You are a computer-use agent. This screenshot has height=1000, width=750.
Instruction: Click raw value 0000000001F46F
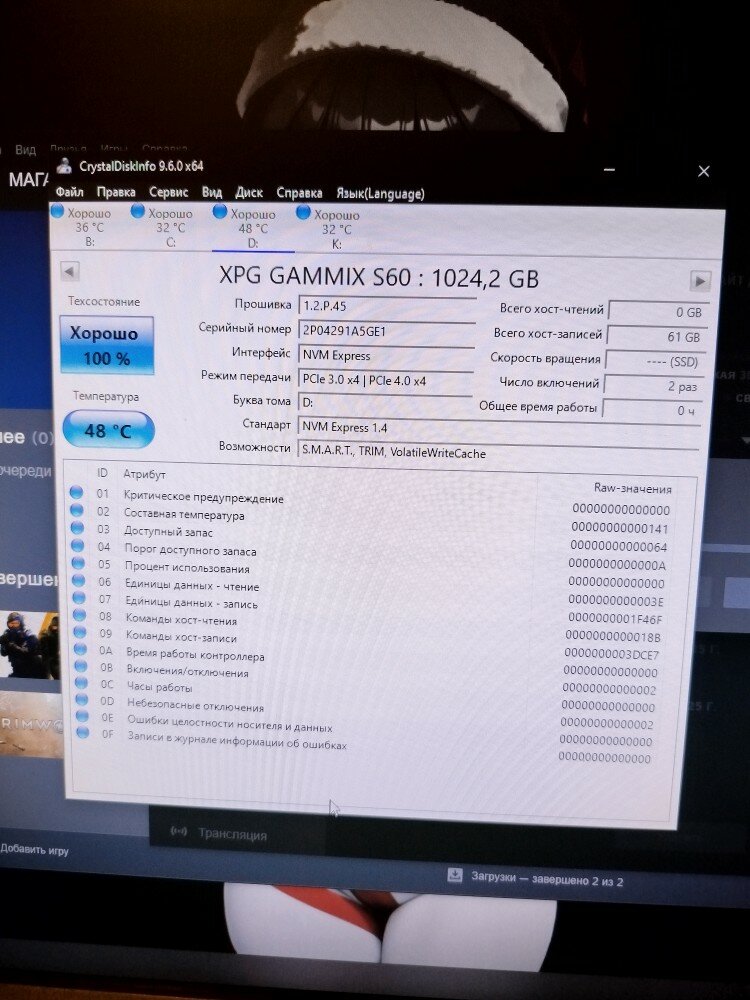point(615,619)
